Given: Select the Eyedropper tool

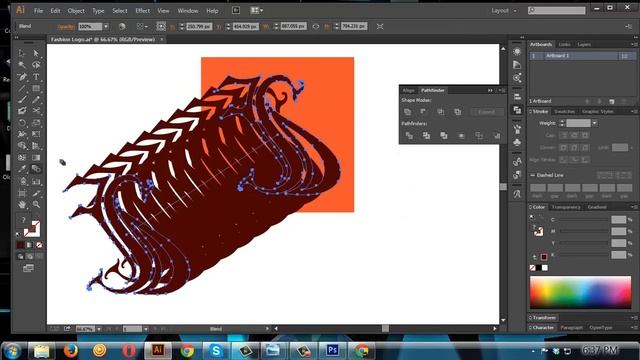Looking at the screenshot, I should click(x=22, y=169).
